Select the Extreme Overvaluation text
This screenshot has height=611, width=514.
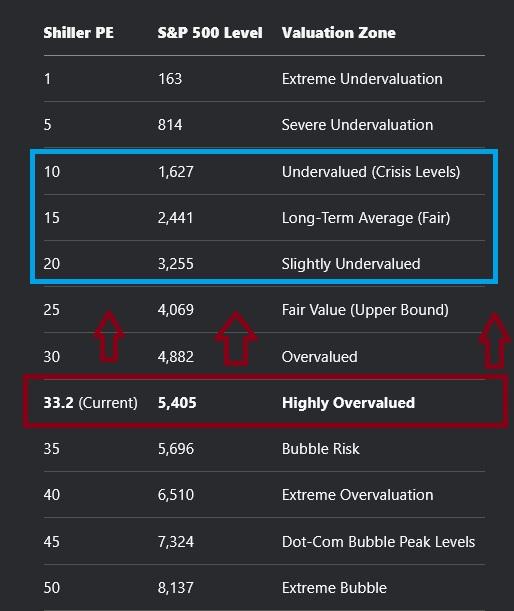coord(357,495)
